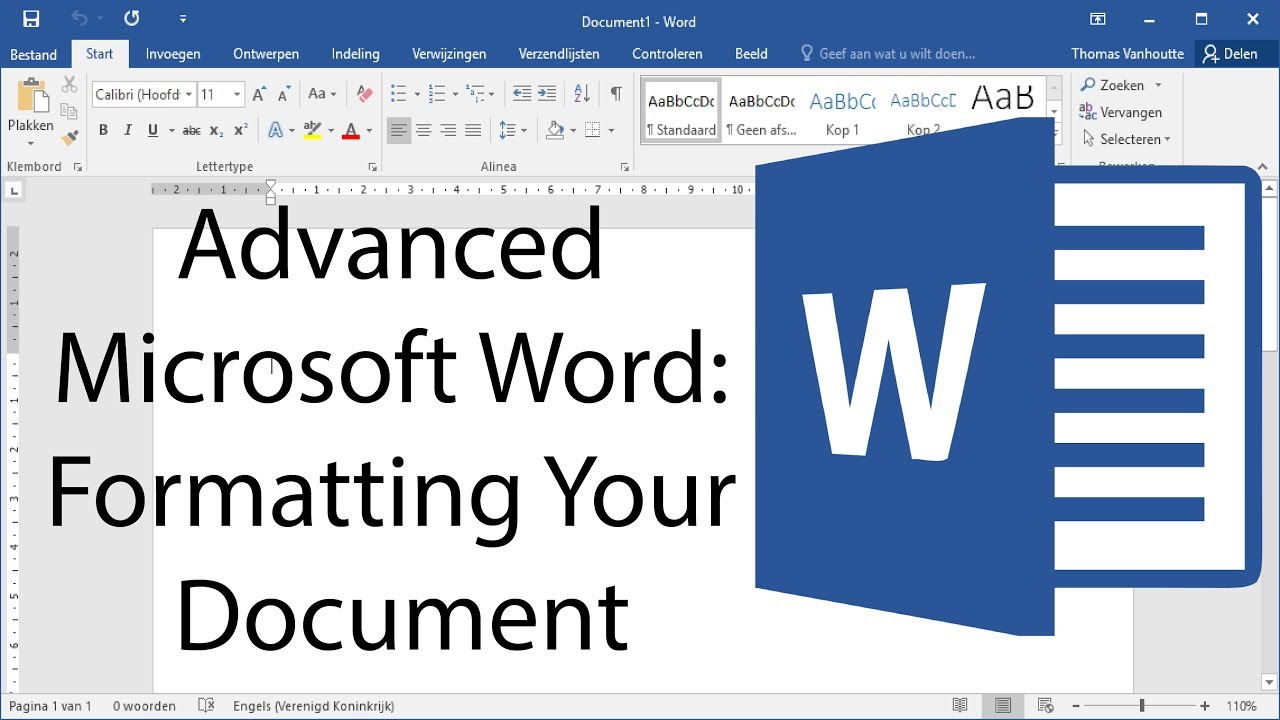Click the Delen share button

[x=1231, y=54]
